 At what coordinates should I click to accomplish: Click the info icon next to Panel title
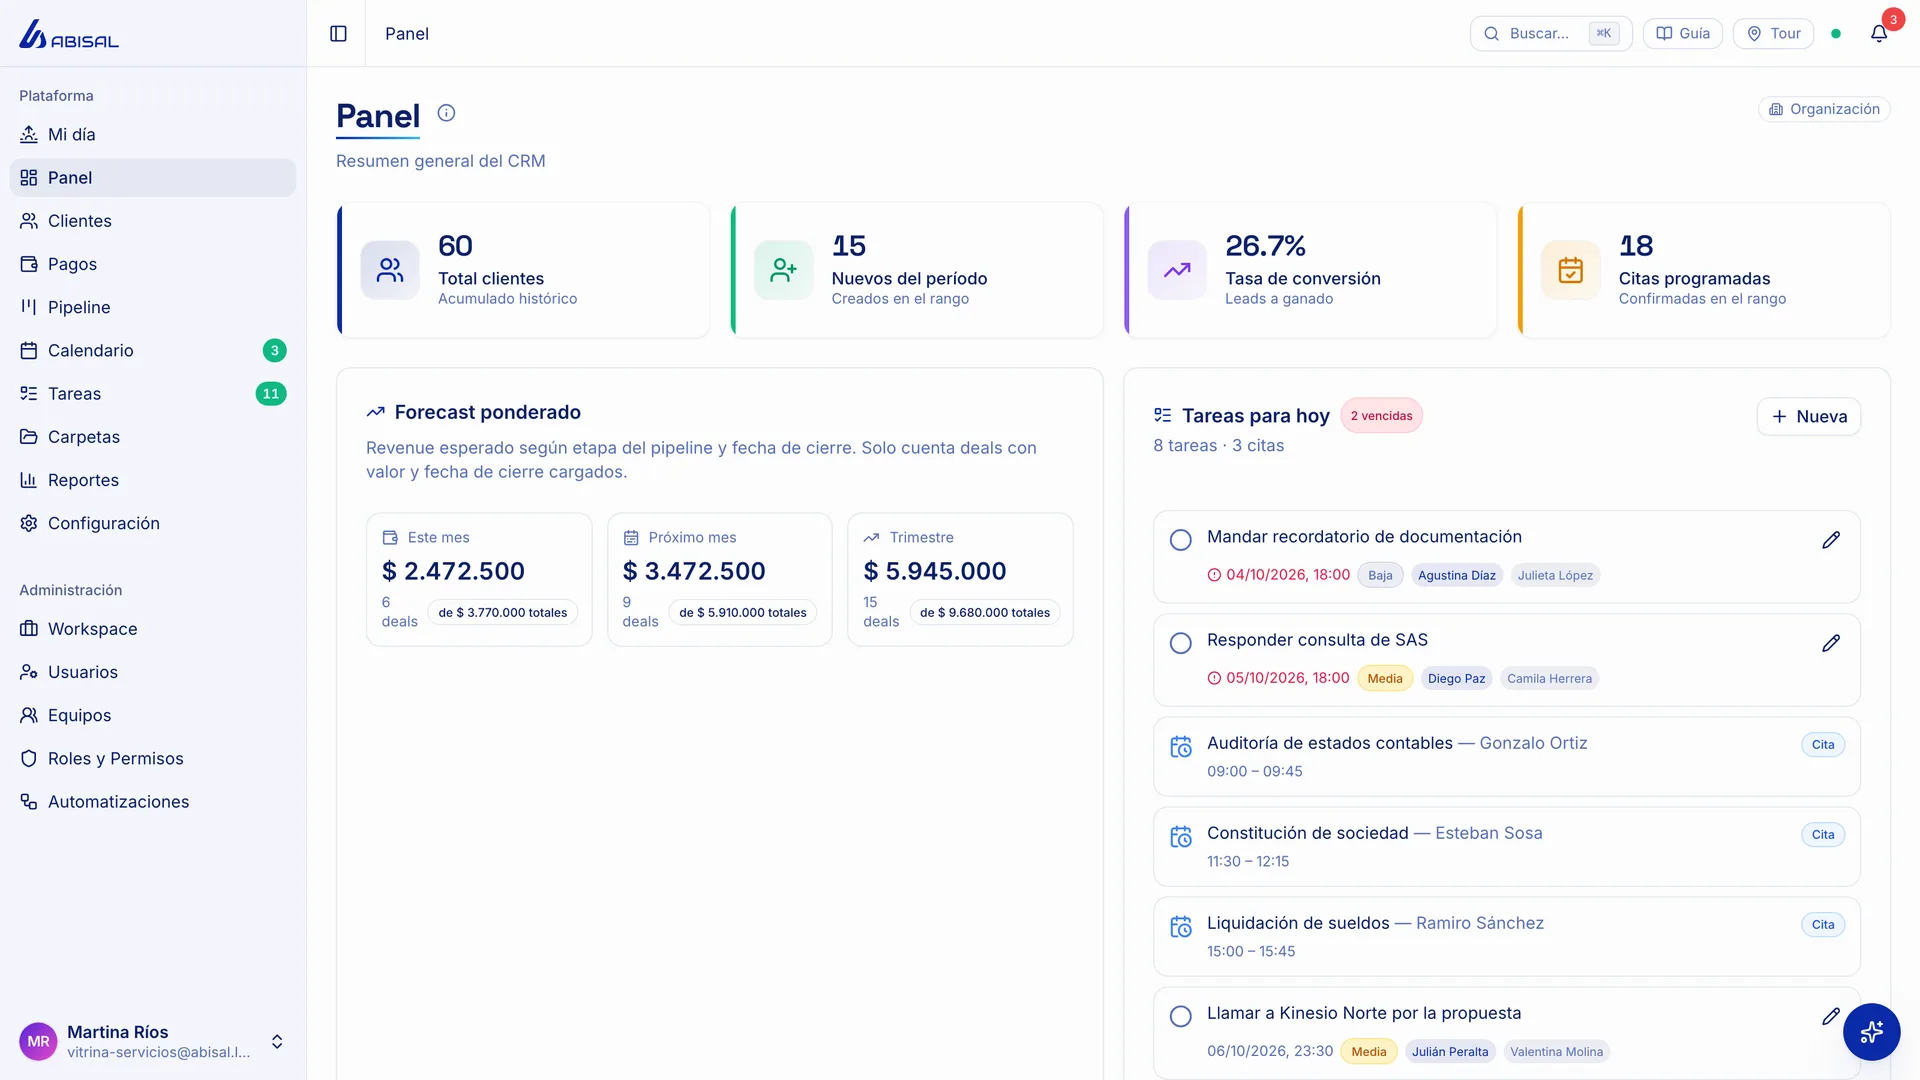[x=446, y=113]
